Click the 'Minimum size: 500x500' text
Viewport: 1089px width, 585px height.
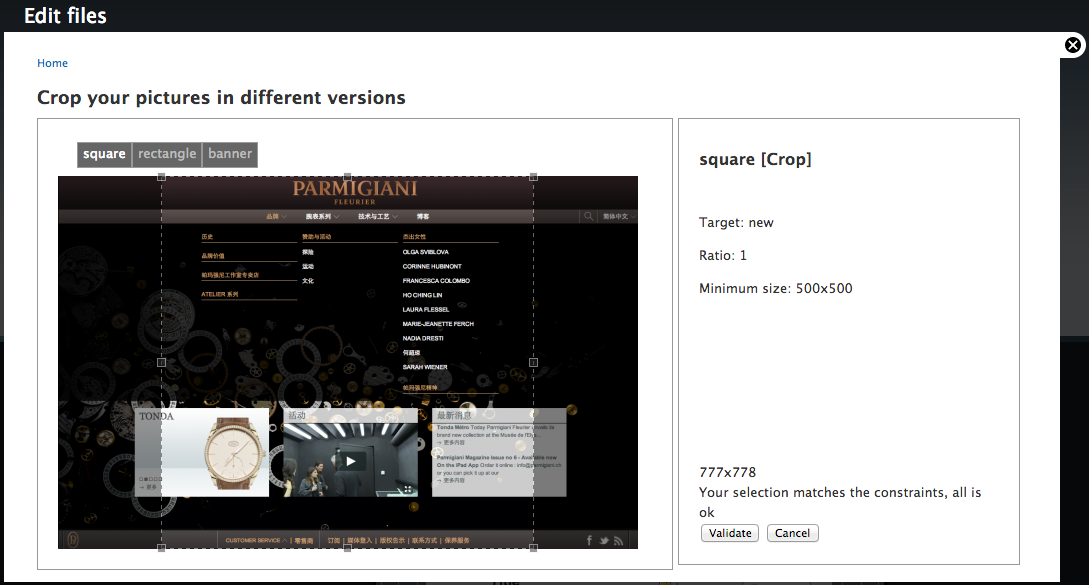point(776,288)
